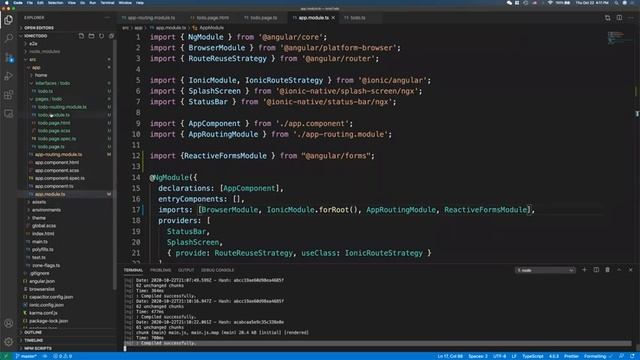Close the terminal panel
640x360 pixels.
coord(631,270)
